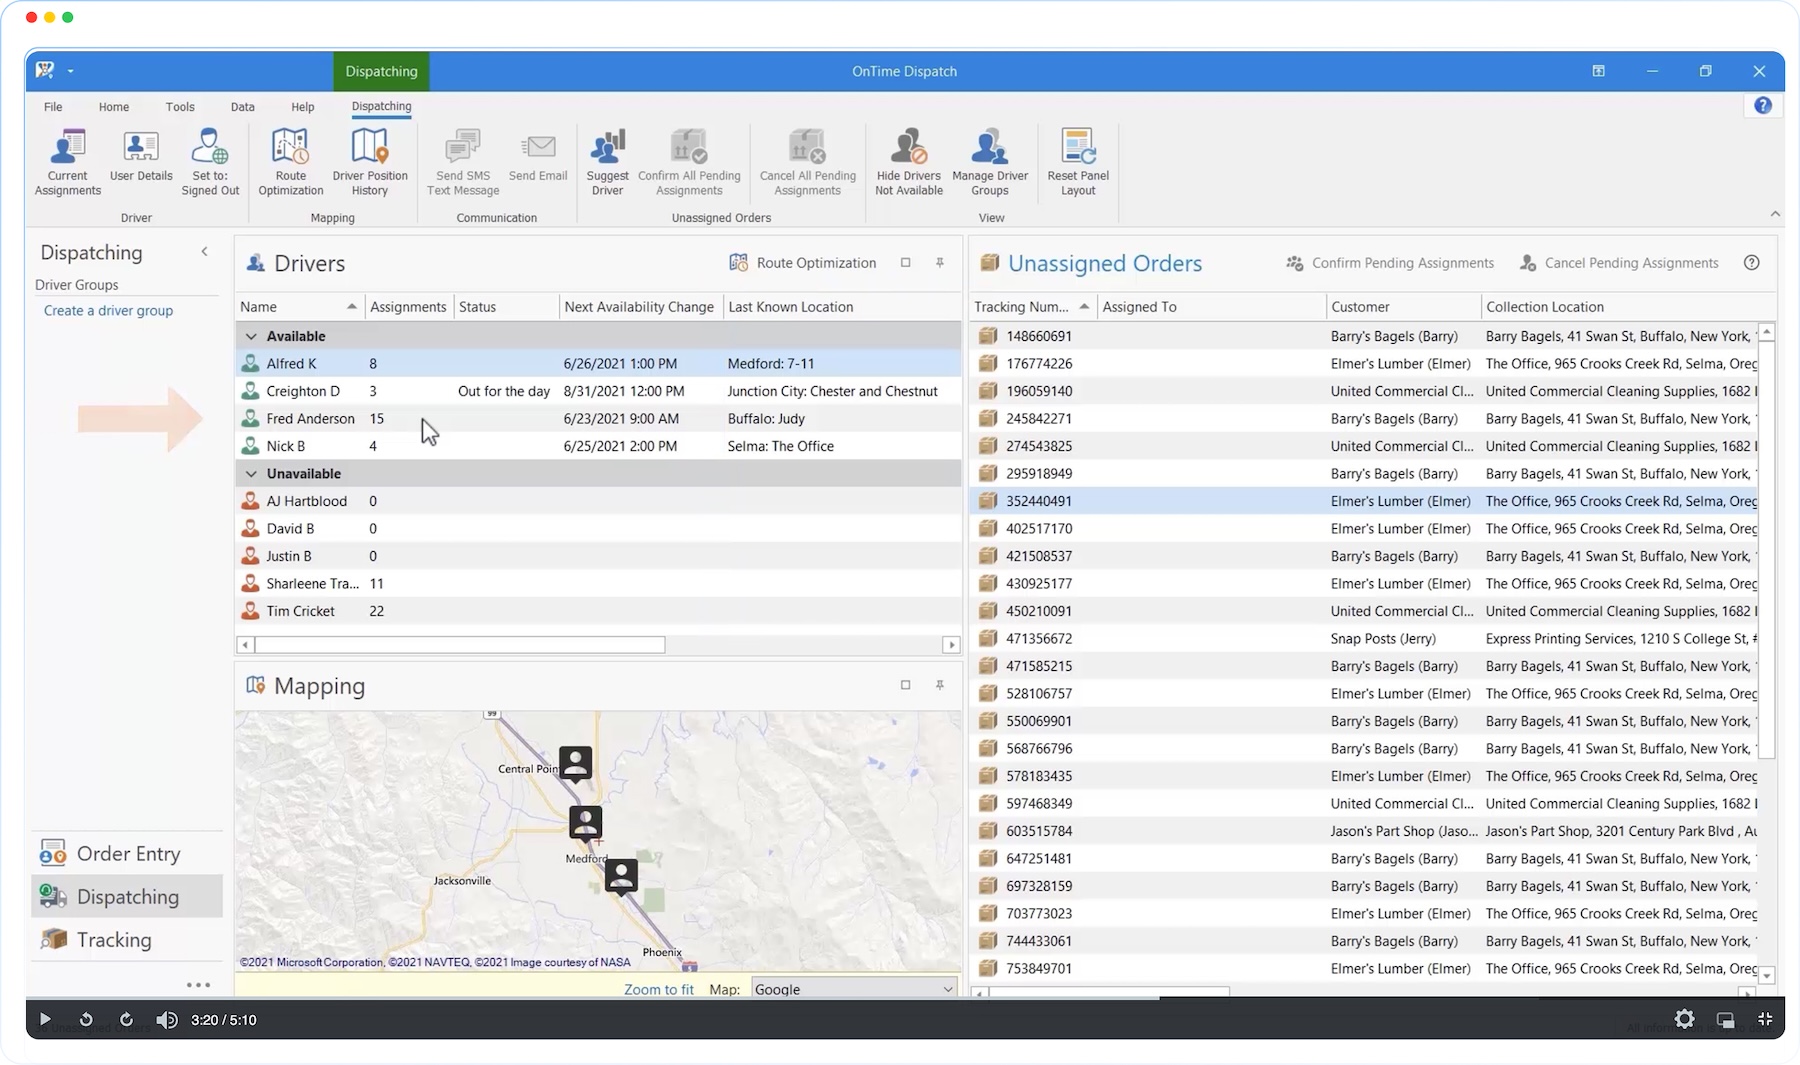This screenshot has width=1800, height=1065.
Task: Switch to the Home ribbon tab
Action: tap(113, 106)
